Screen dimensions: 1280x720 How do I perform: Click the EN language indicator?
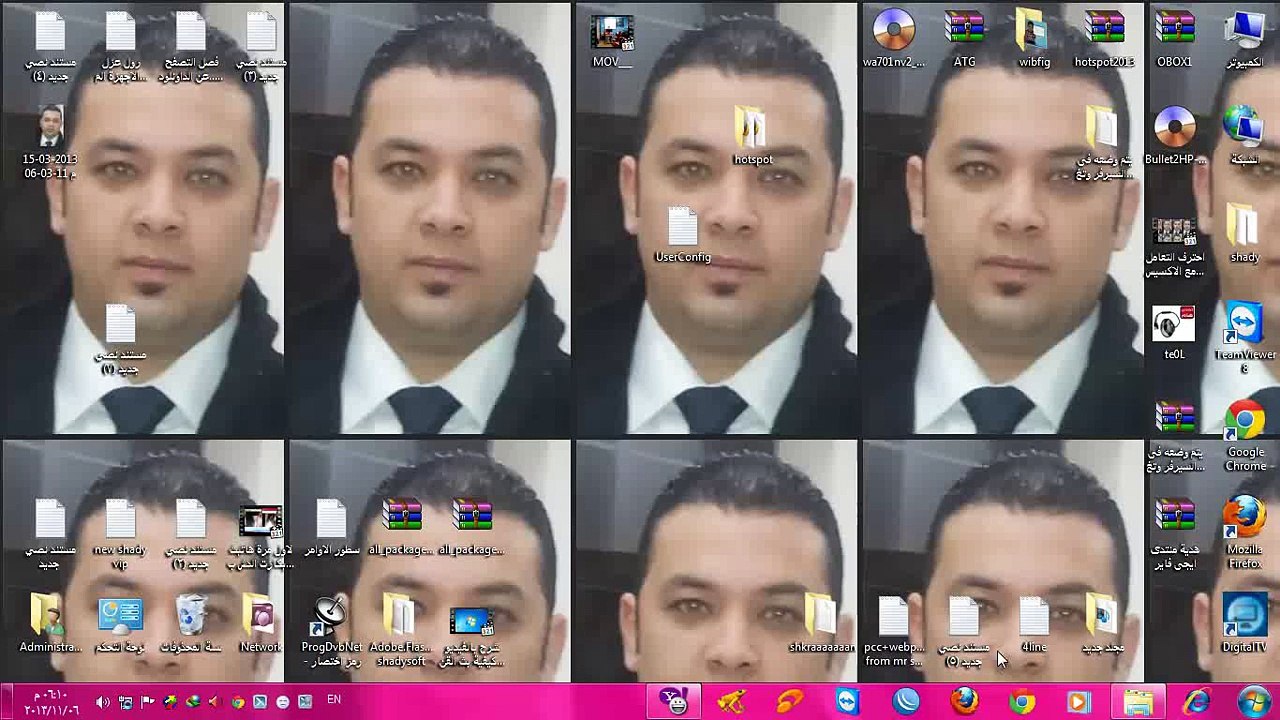(334, 700)
